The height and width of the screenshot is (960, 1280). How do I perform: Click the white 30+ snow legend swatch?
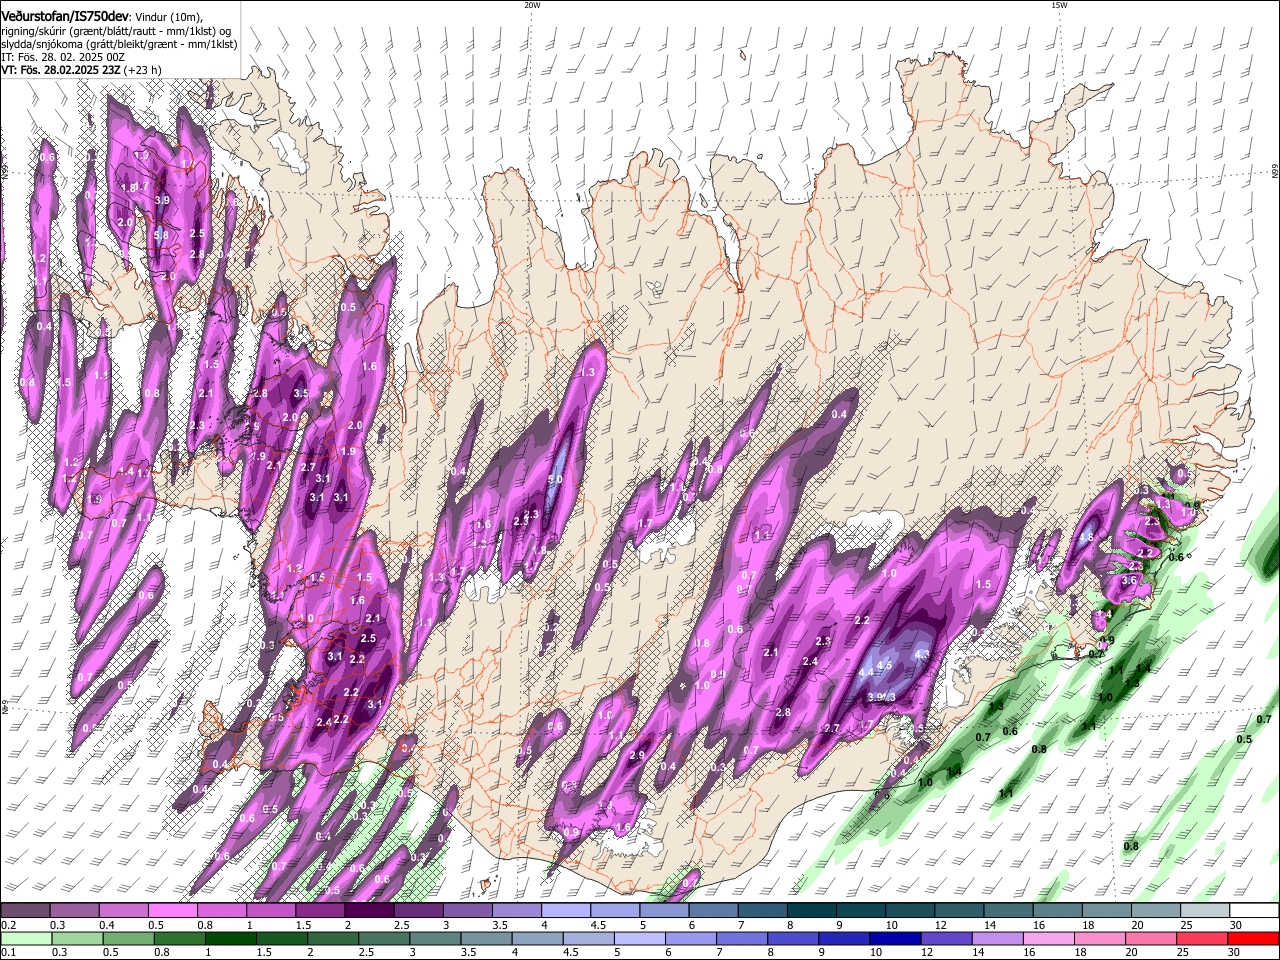coord(1254,911)
